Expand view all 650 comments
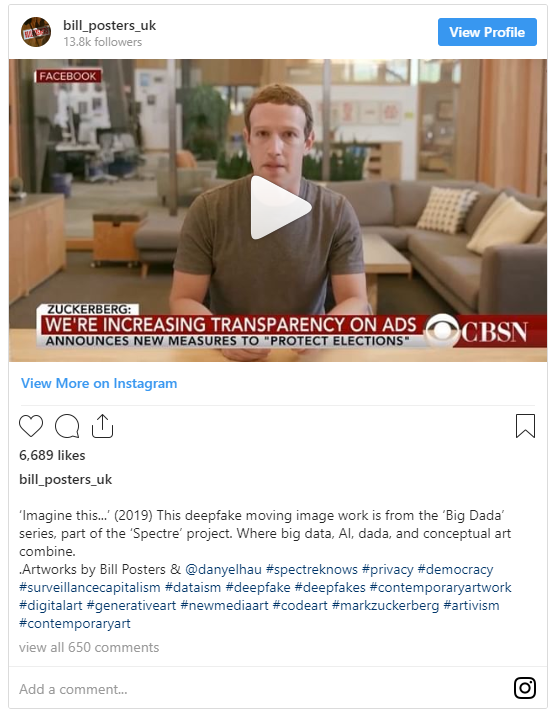The image size is (560, 719). click(x=89, y=647)
